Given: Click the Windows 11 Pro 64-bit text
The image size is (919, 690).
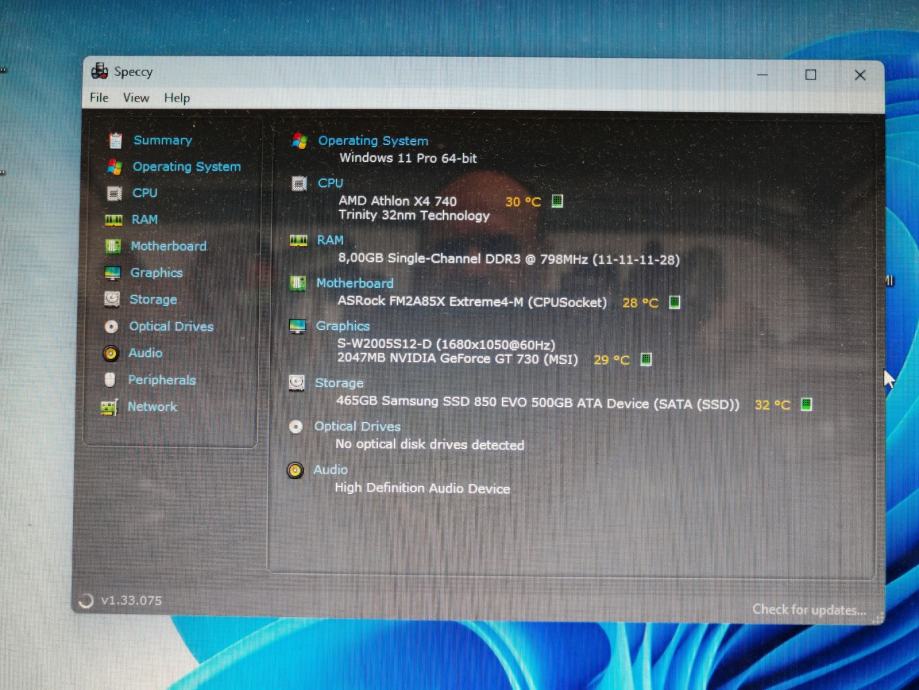Looking at the screenshot, I should coord(408,158).
